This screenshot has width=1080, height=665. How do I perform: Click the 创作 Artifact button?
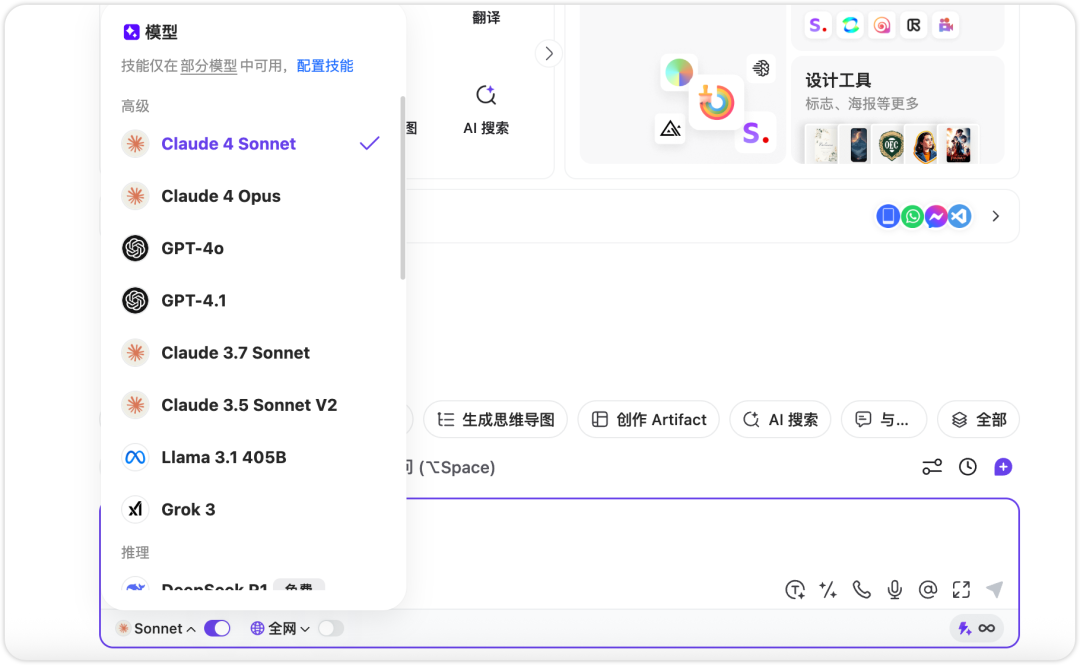pos(649,420)
